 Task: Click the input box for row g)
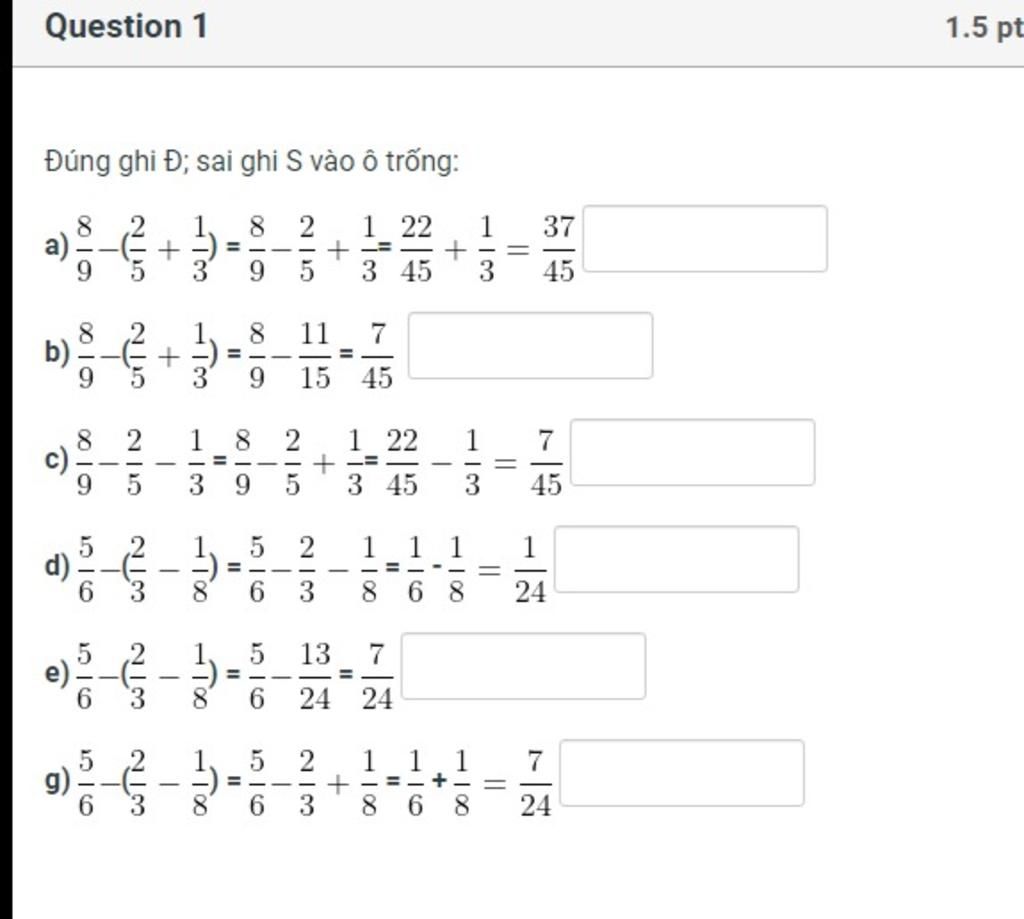682,773
